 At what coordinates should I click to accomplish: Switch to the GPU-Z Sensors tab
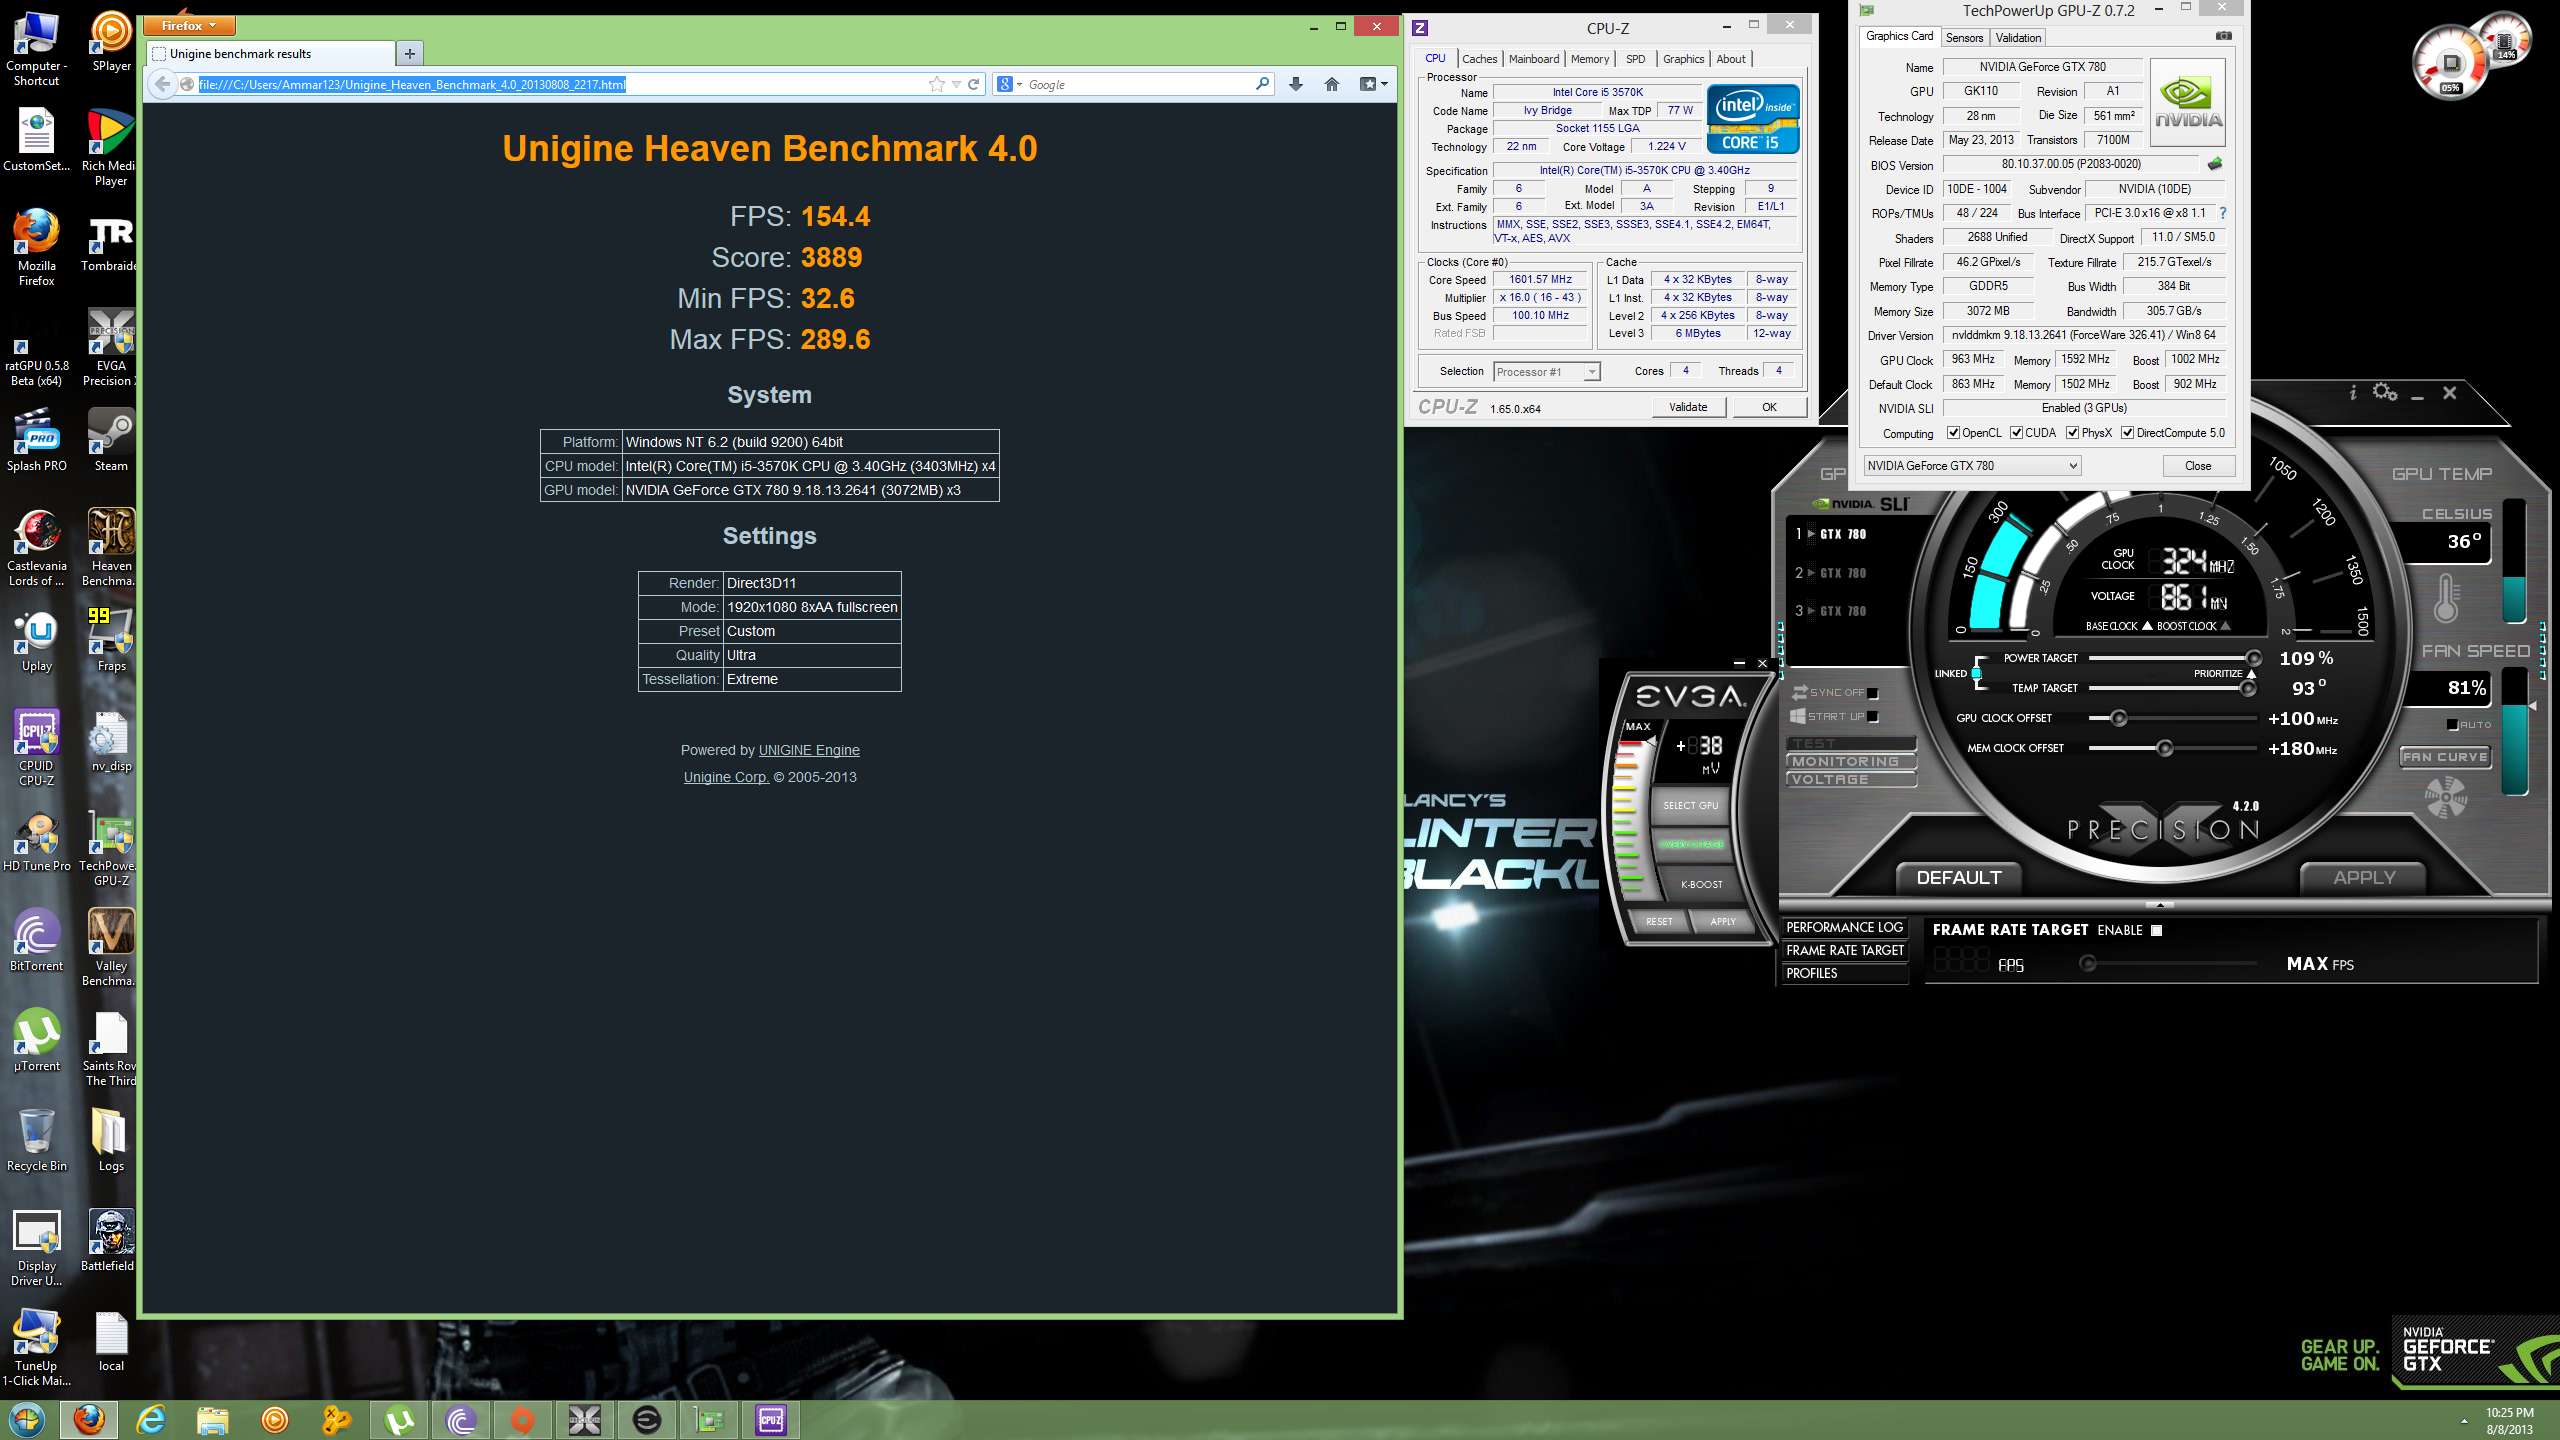click(1964, 38)
